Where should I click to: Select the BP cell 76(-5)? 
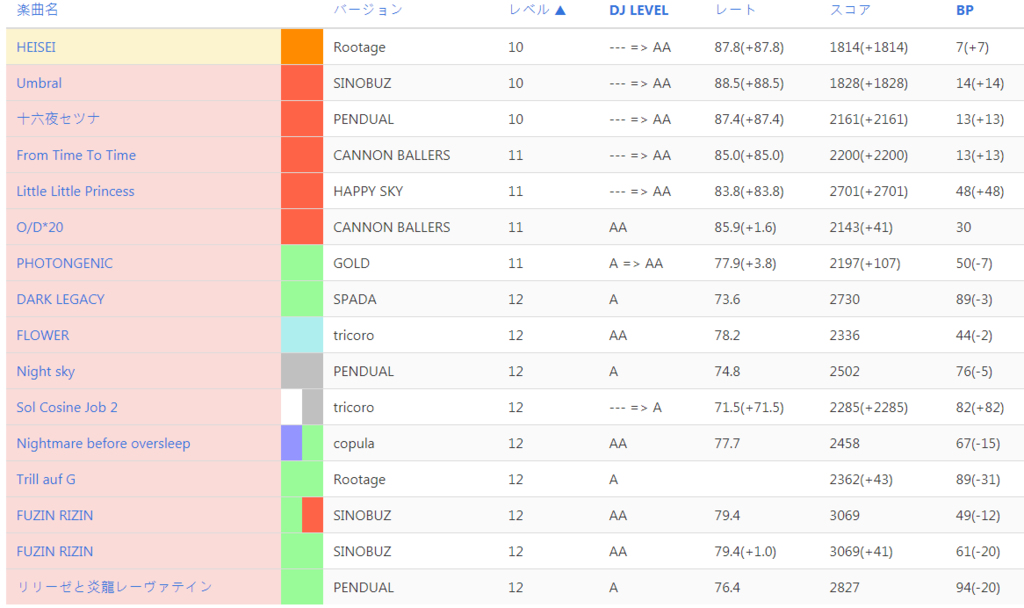[x=974, y=371]
